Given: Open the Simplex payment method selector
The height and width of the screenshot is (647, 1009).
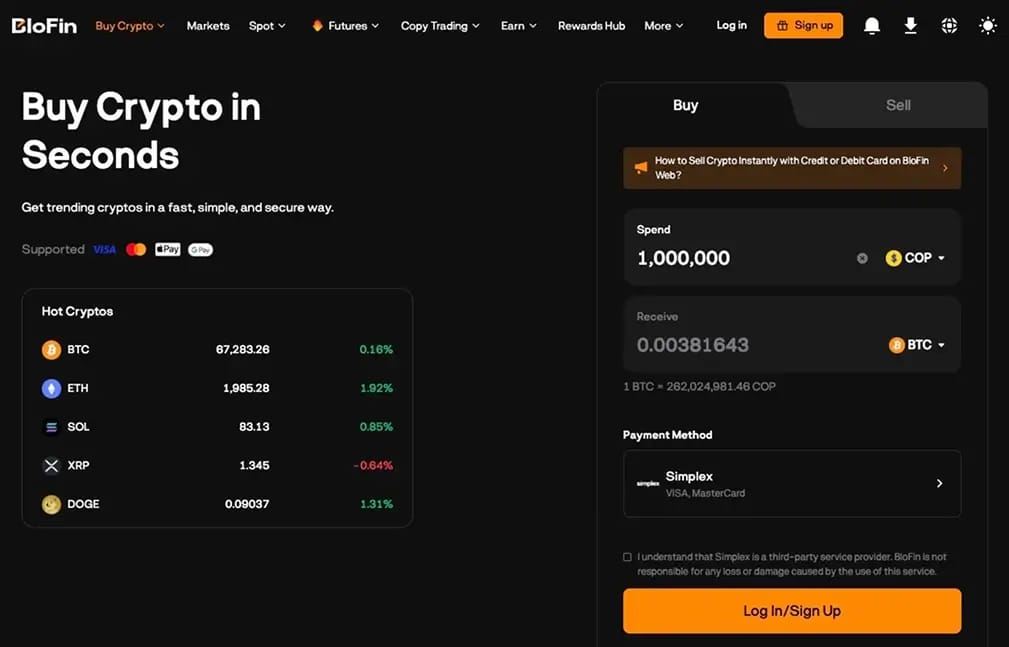Looking at the screenshot, I should click(792, 483).
